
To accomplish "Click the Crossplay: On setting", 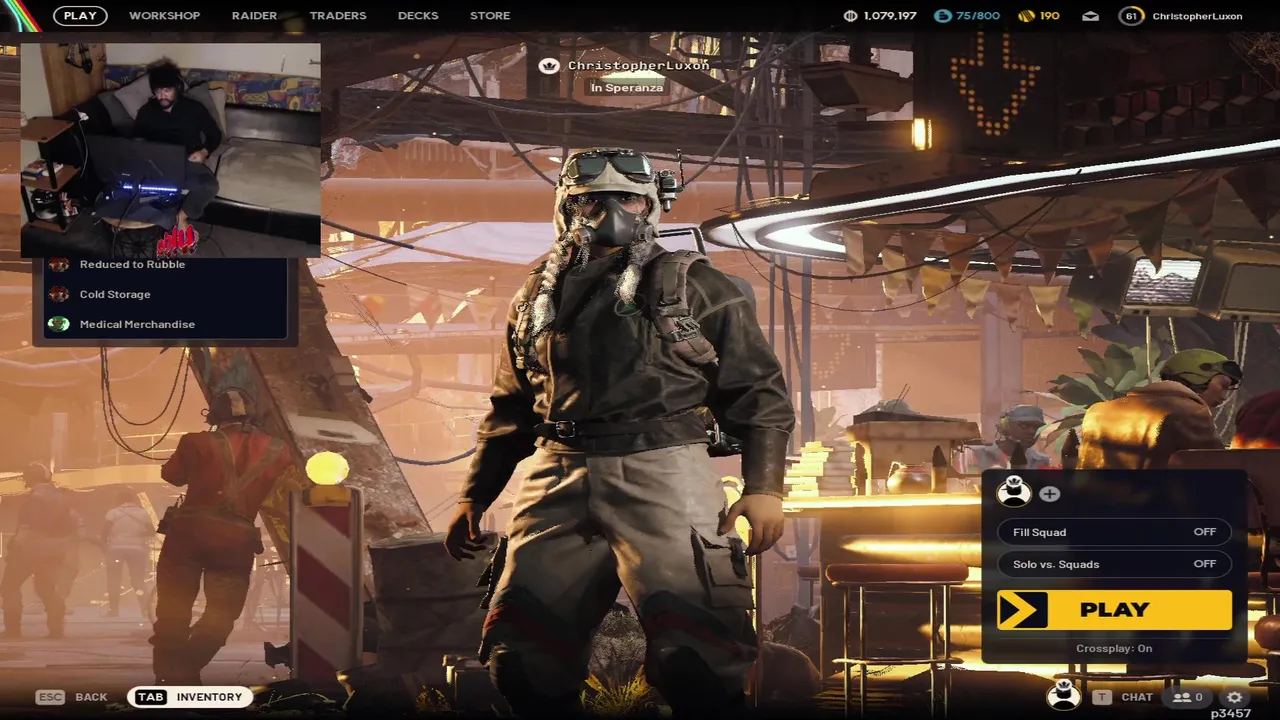I will [x=1114, y=648].
